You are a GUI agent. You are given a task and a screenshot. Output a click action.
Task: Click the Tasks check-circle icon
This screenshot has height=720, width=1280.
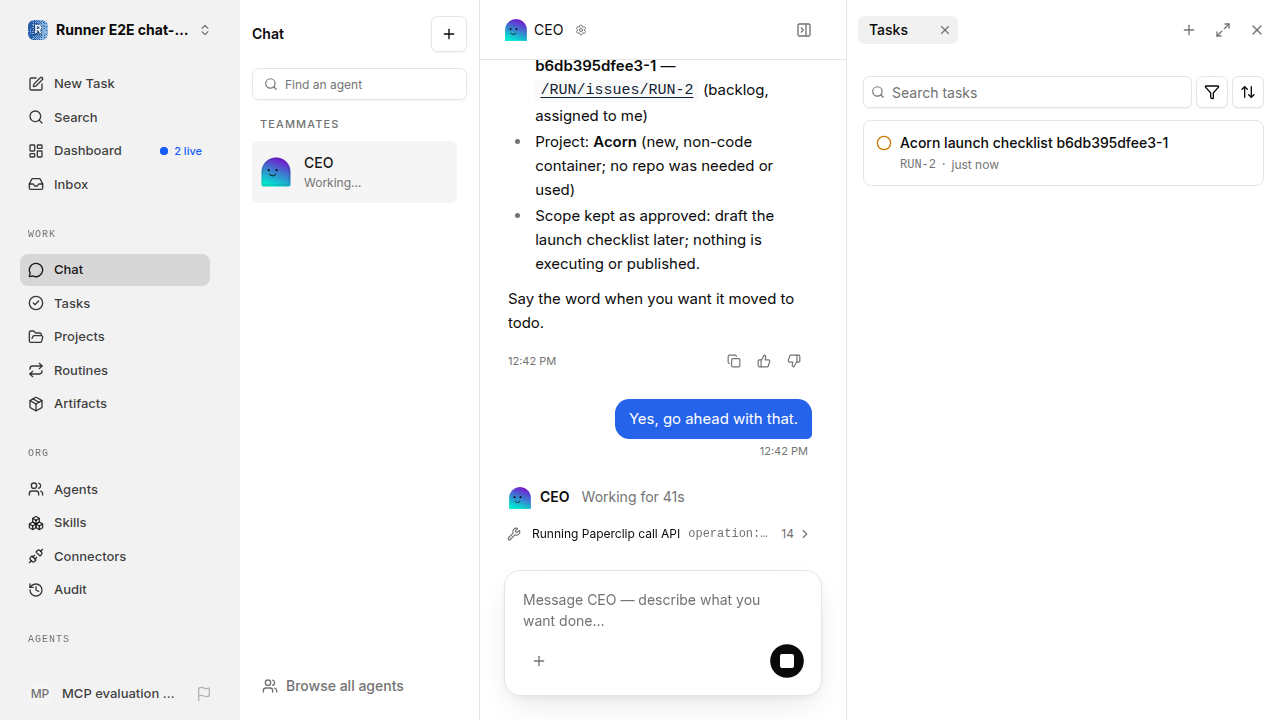click(36, 303)
